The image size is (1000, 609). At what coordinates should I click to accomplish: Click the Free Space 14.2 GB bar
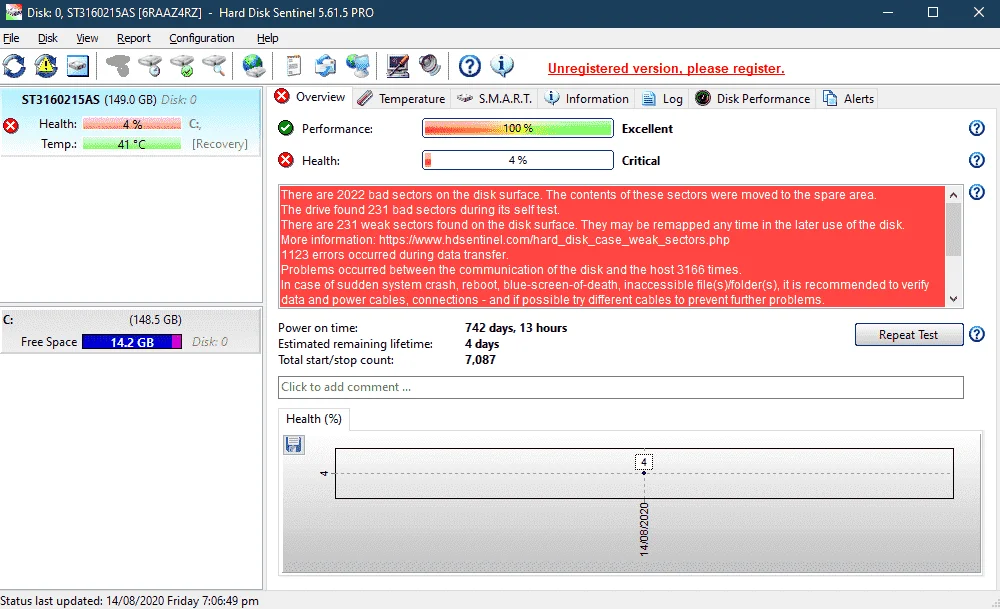point(132,342)
